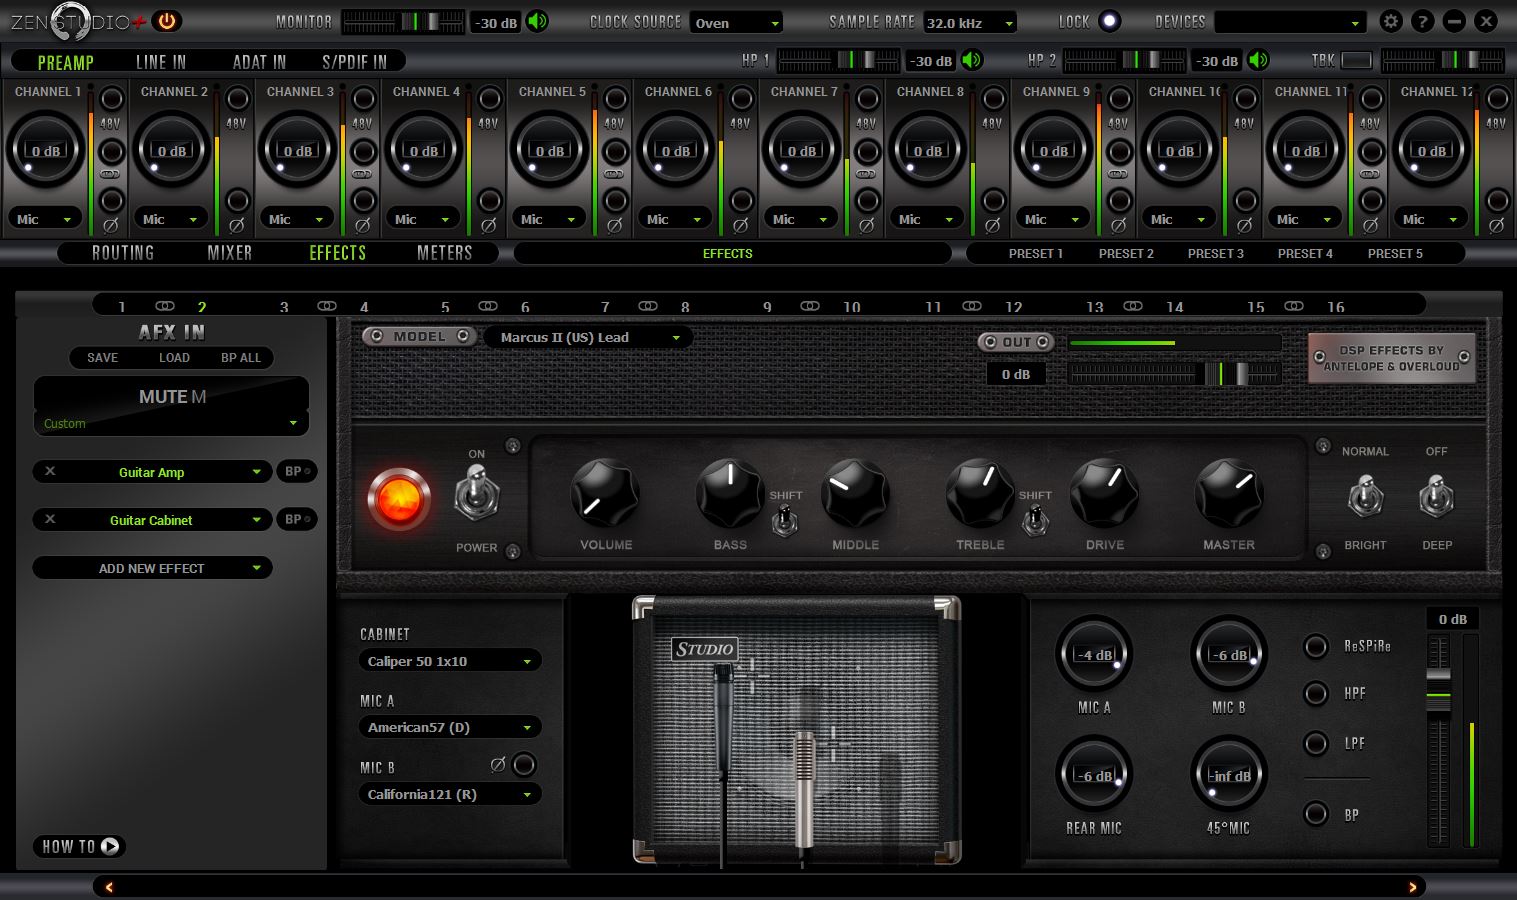The height and width of the screenshot is (900, 1517).
Task: Link channels 5 and 6 in effects strip
Action: [x=488, y=306]
